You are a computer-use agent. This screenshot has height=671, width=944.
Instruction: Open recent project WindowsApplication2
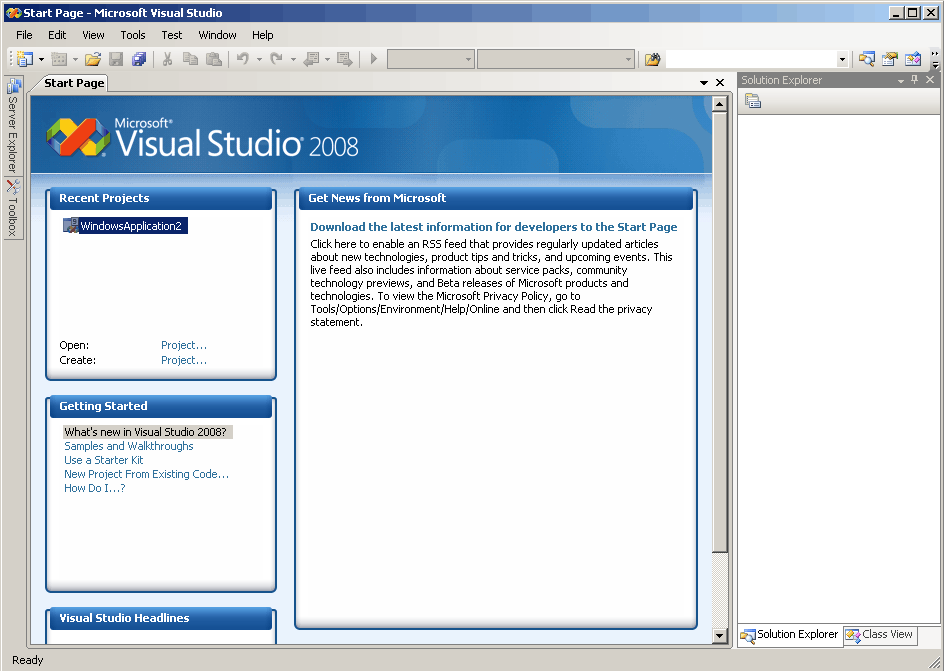coord(125,226)
